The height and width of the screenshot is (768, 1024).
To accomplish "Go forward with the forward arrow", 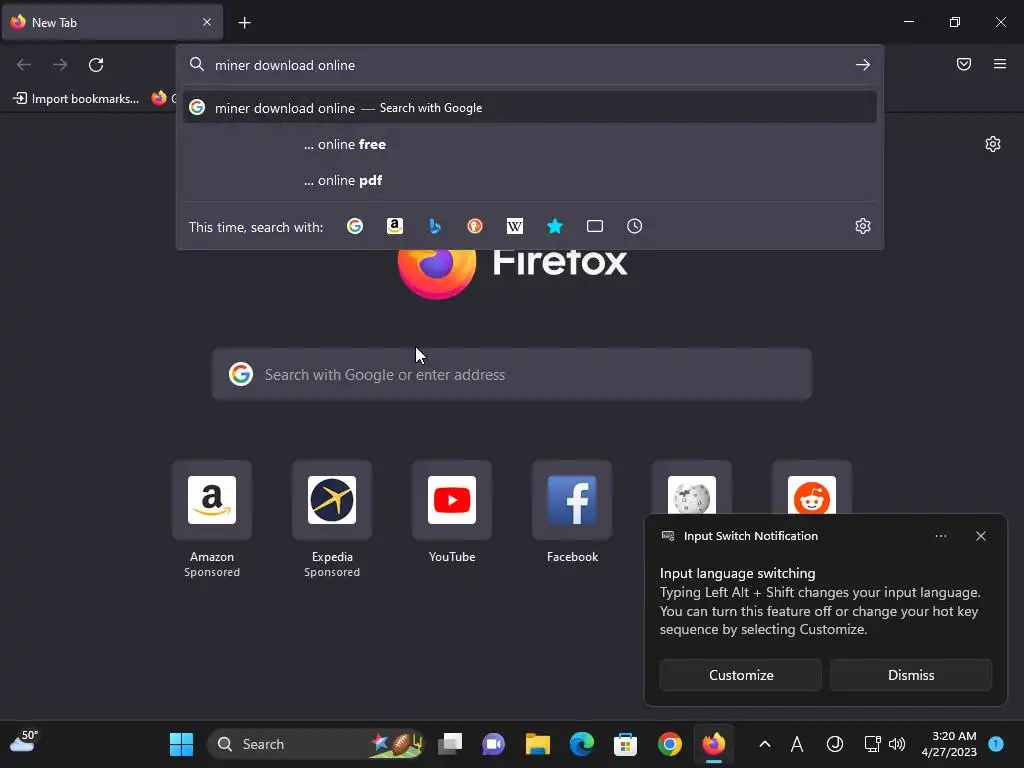I will [x=60, y=65].
